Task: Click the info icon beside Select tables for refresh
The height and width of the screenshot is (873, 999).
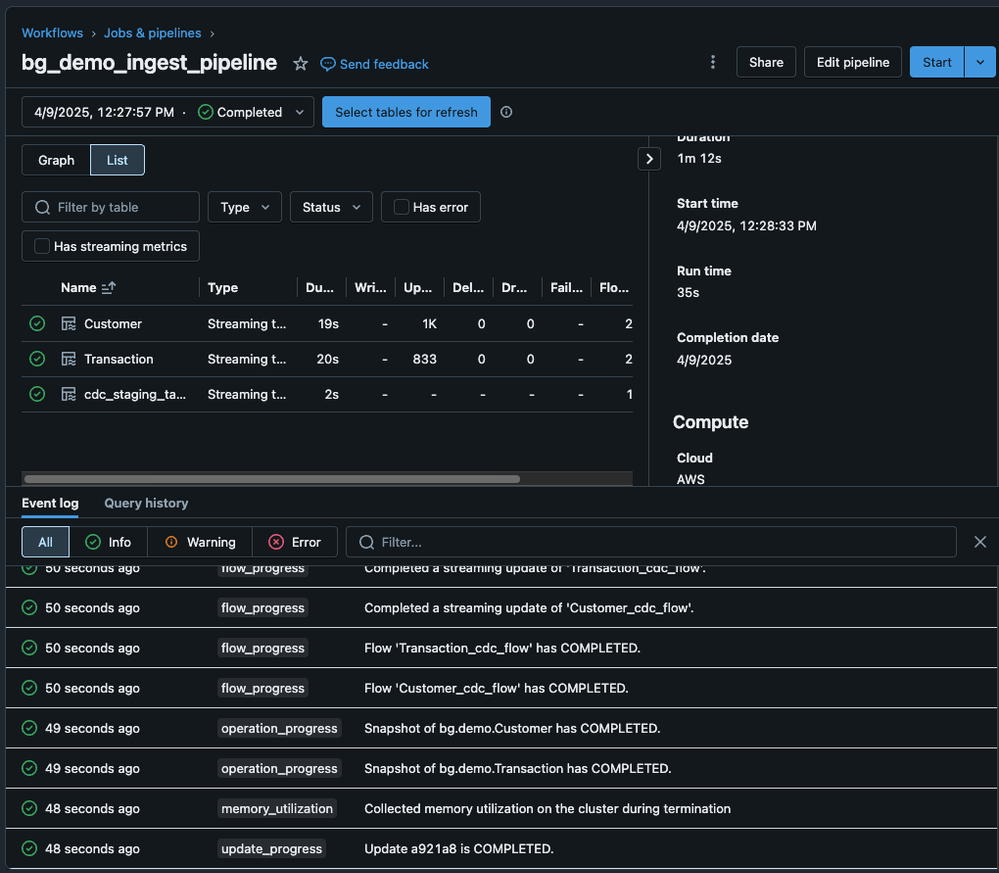Action: pyautogui.click(x=506, y=112)
